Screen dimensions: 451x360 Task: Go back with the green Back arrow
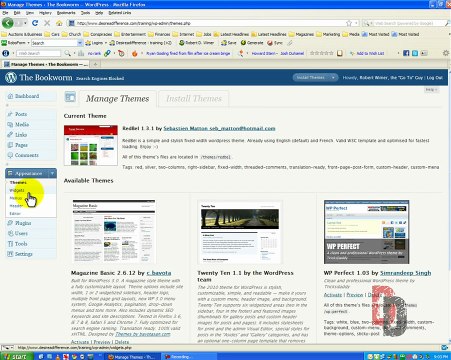coord(8,23)
